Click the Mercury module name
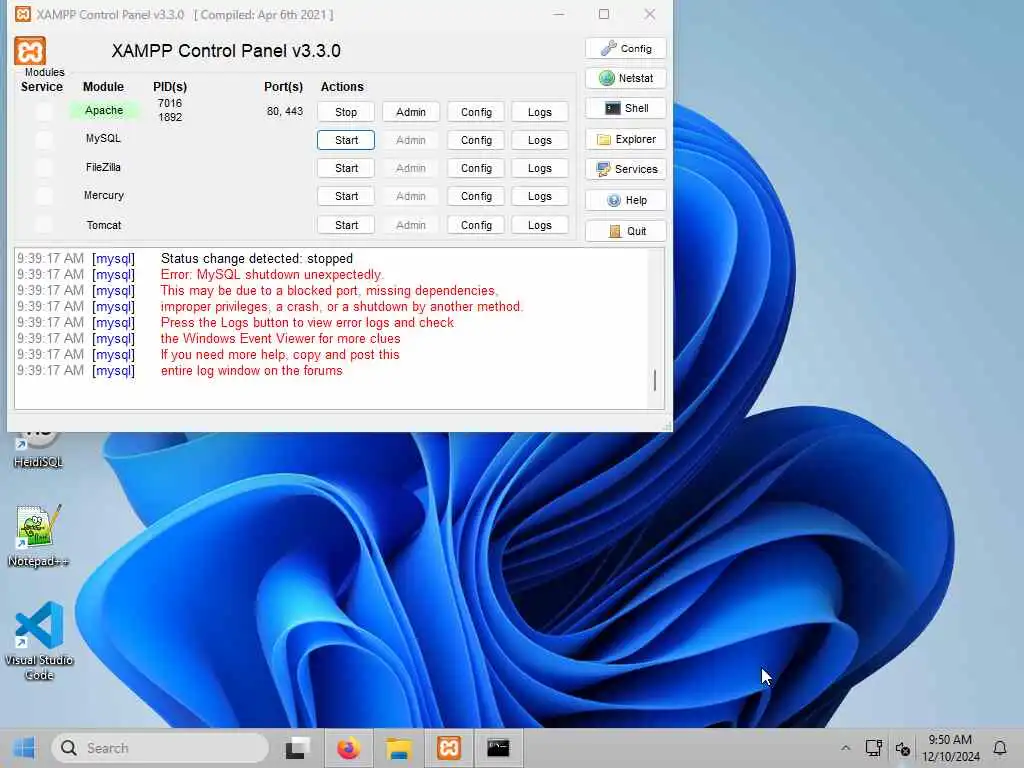 (x=104, y=195)
